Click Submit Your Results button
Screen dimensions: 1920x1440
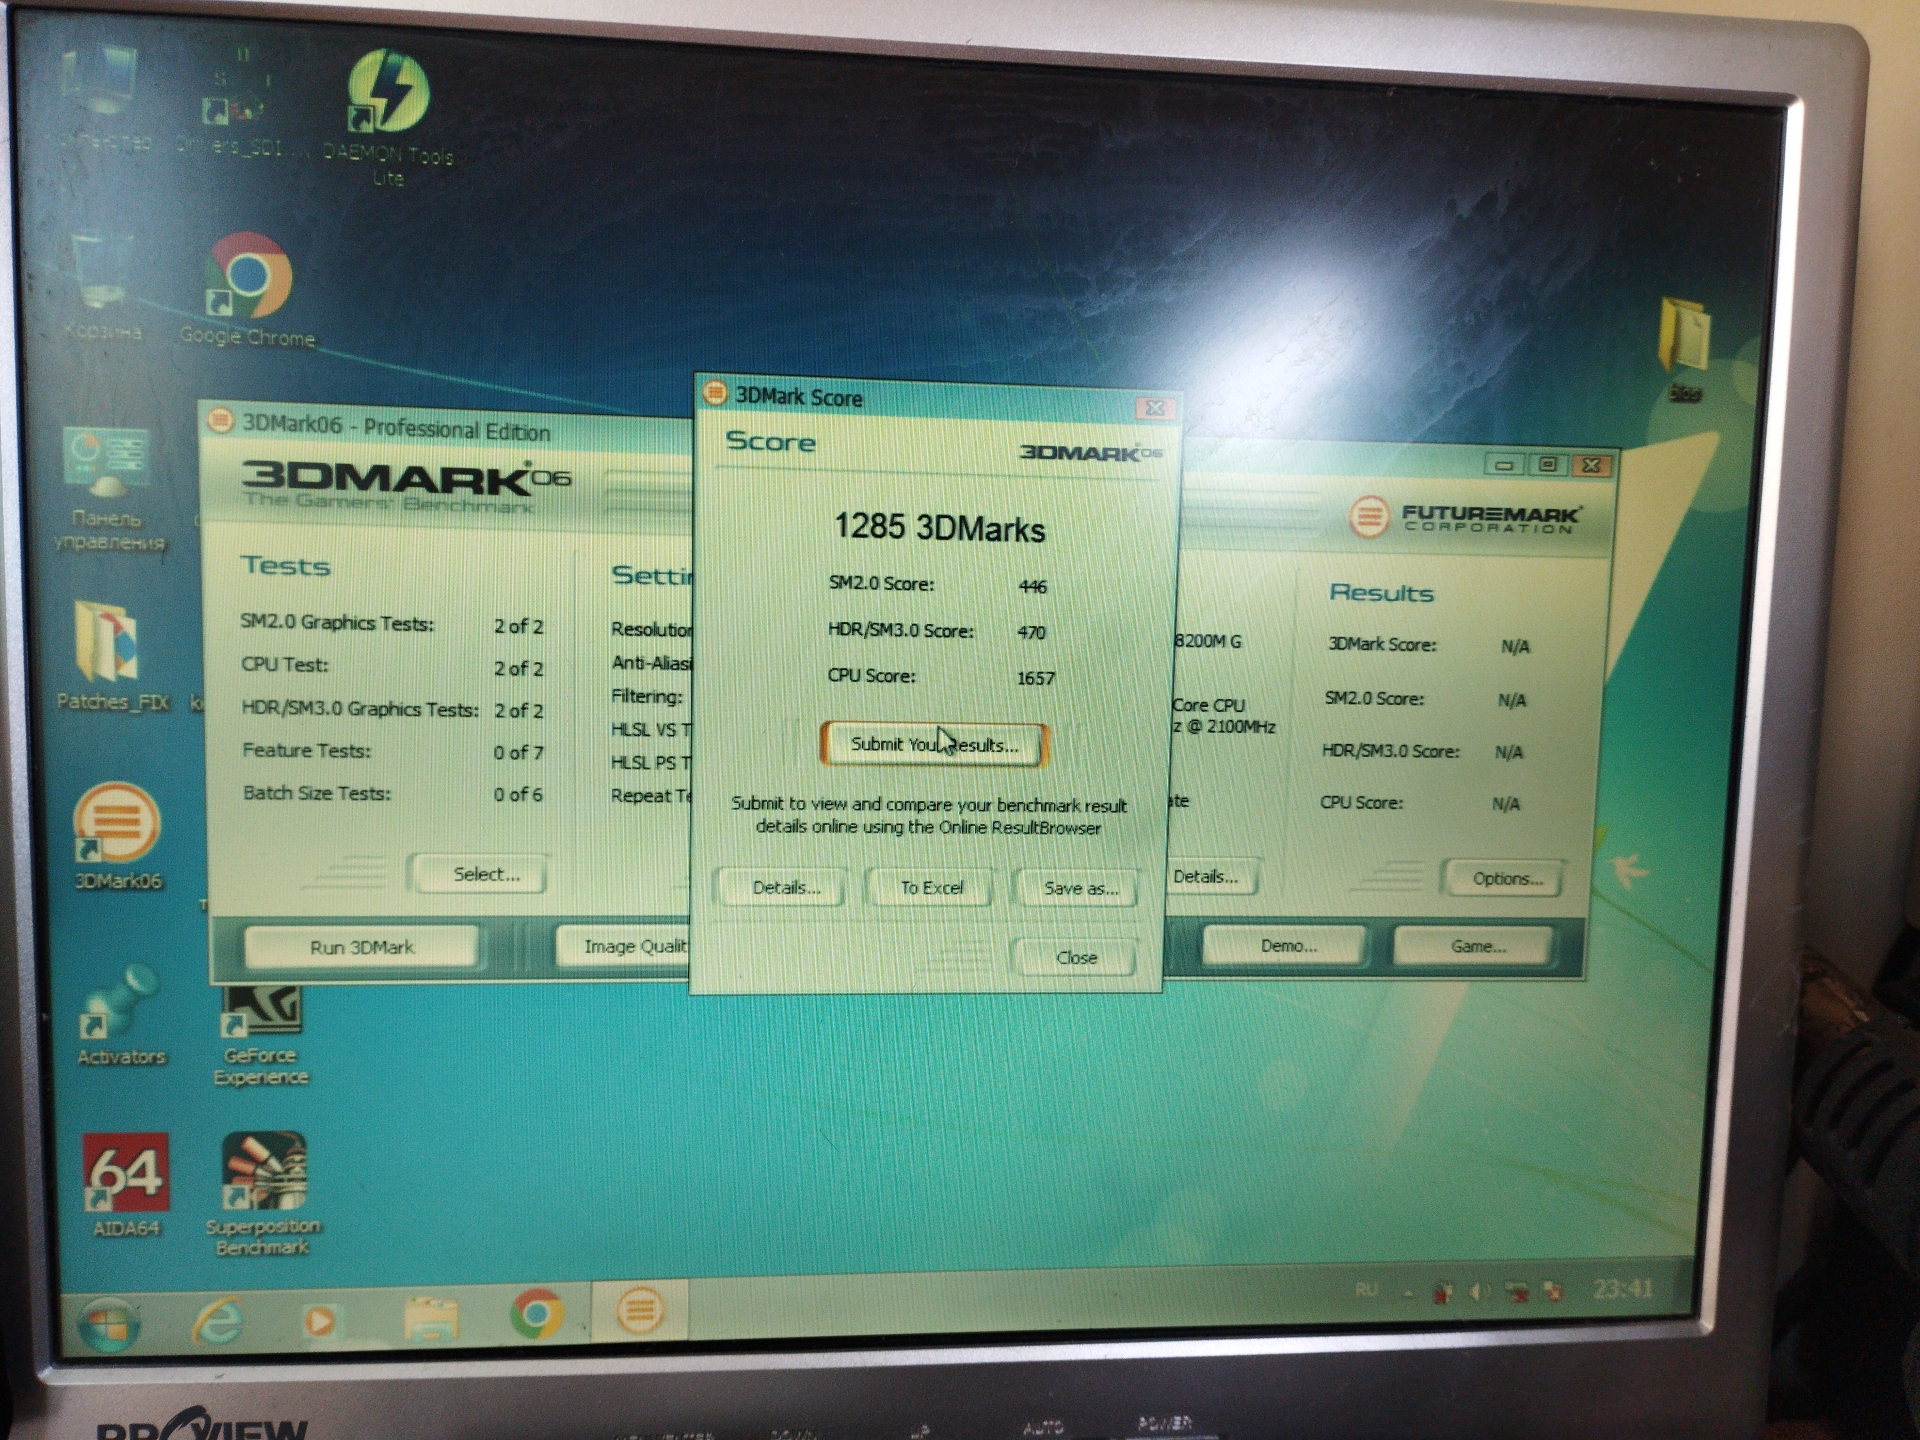coord(934,744)
